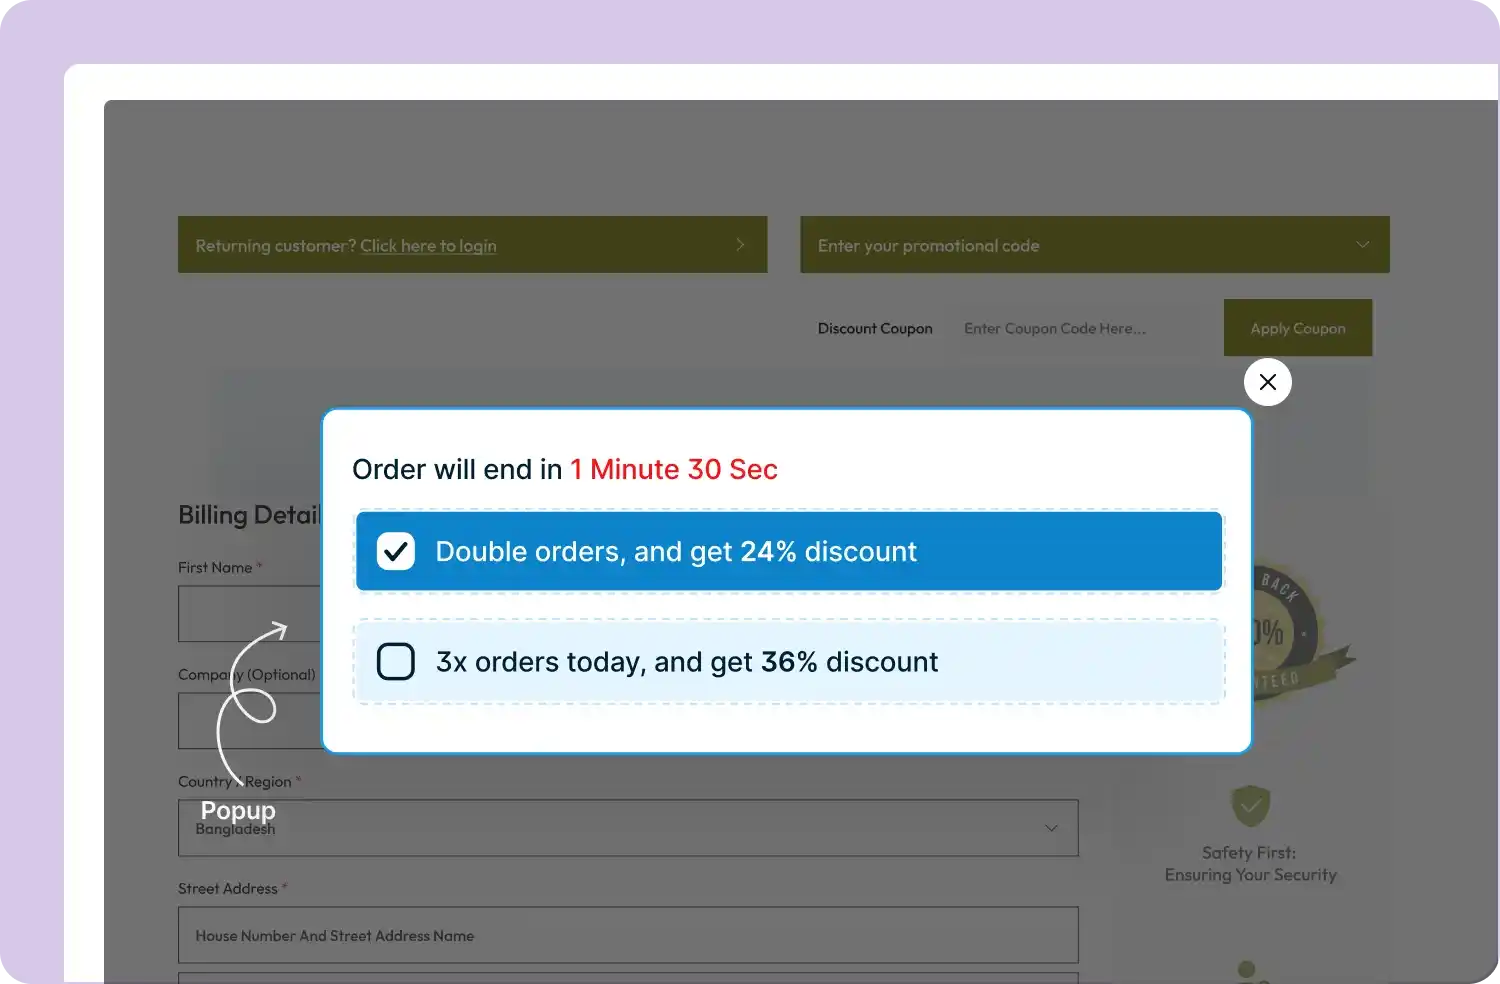The image size is (1500, 984).
Task: Click the Street Address input field
Action: (628, 935)
